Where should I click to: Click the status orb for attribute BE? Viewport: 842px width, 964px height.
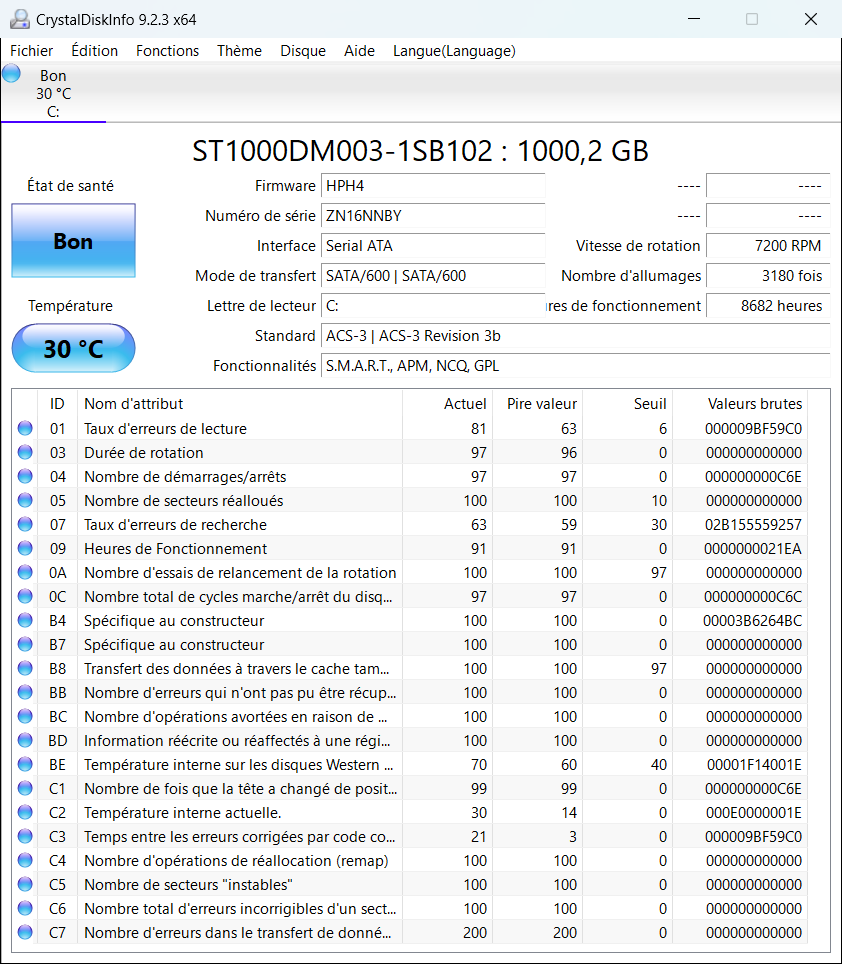tap(25, 764)
